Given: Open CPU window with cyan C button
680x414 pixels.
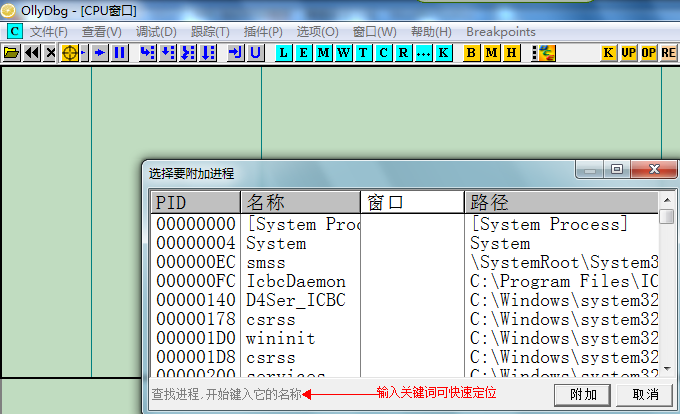Looking at the screenshot, I should [383, 53].
